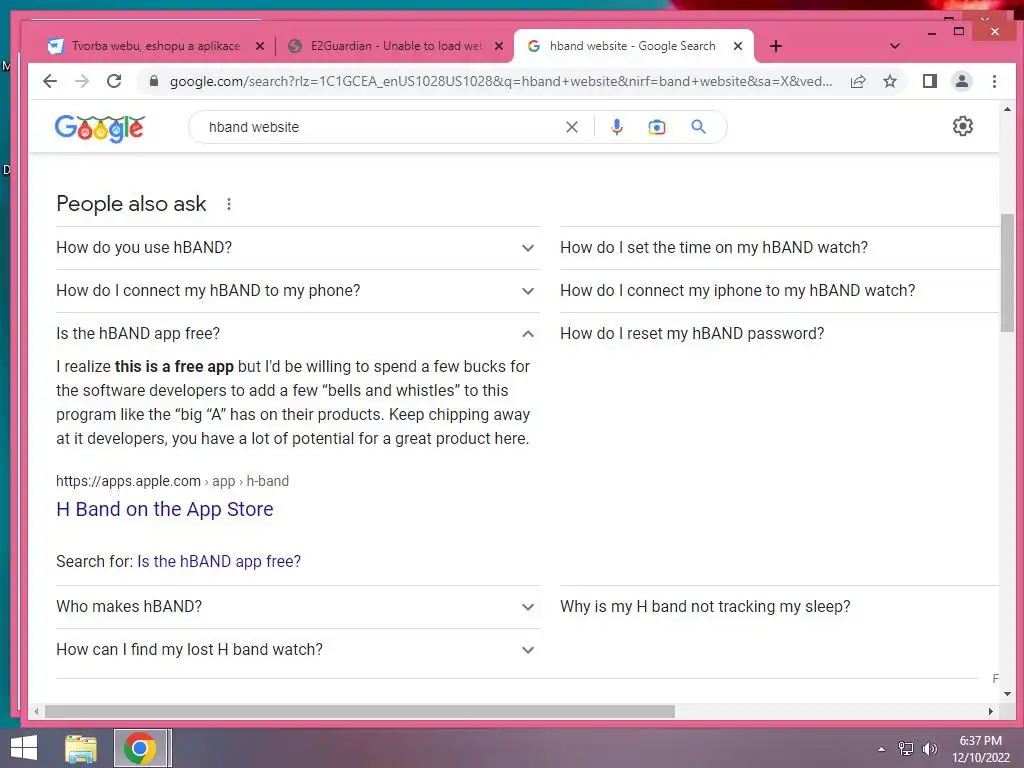Select the hband website Google Search tab
The height and width of the screenshot is (768, 1024).
(x=633, y=46)
